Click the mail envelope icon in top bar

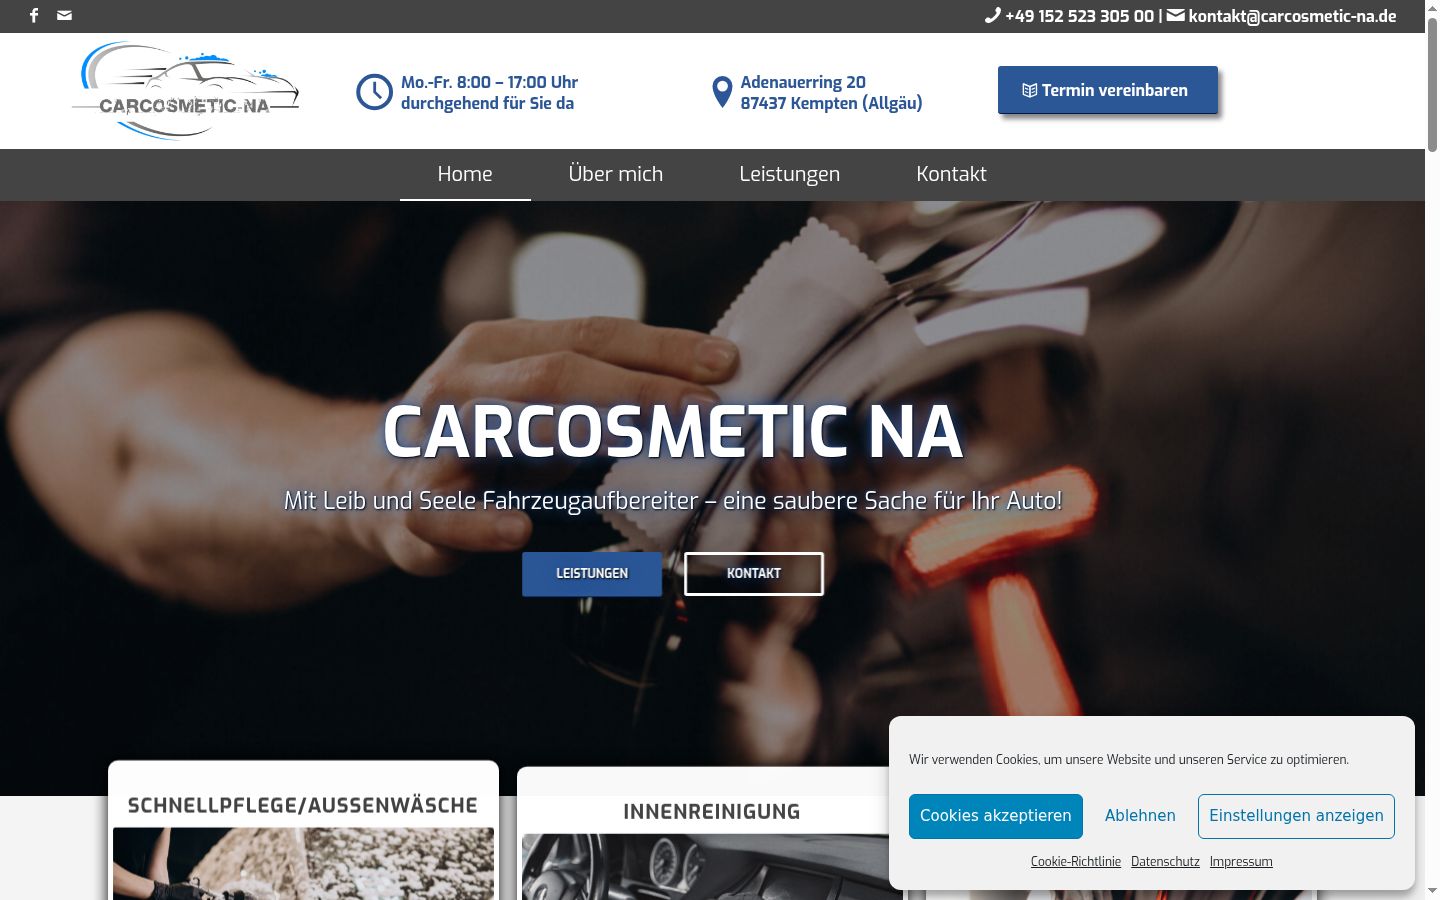(64, 15)
